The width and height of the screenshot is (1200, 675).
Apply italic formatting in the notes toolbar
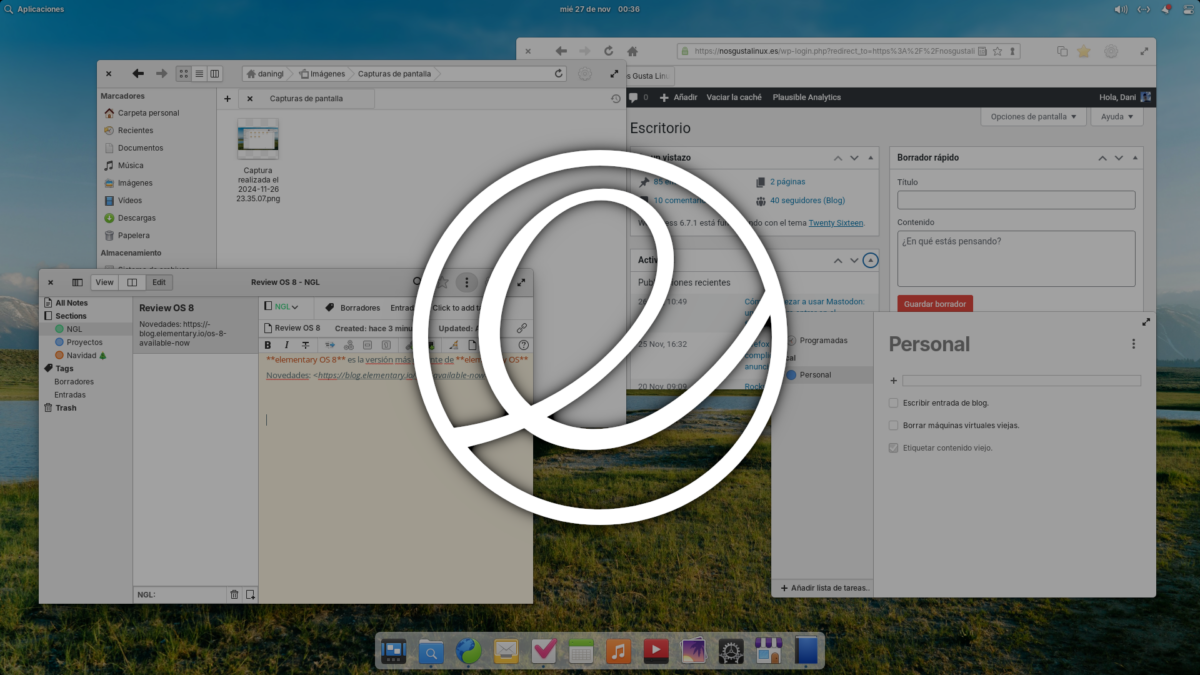[286, 345]
